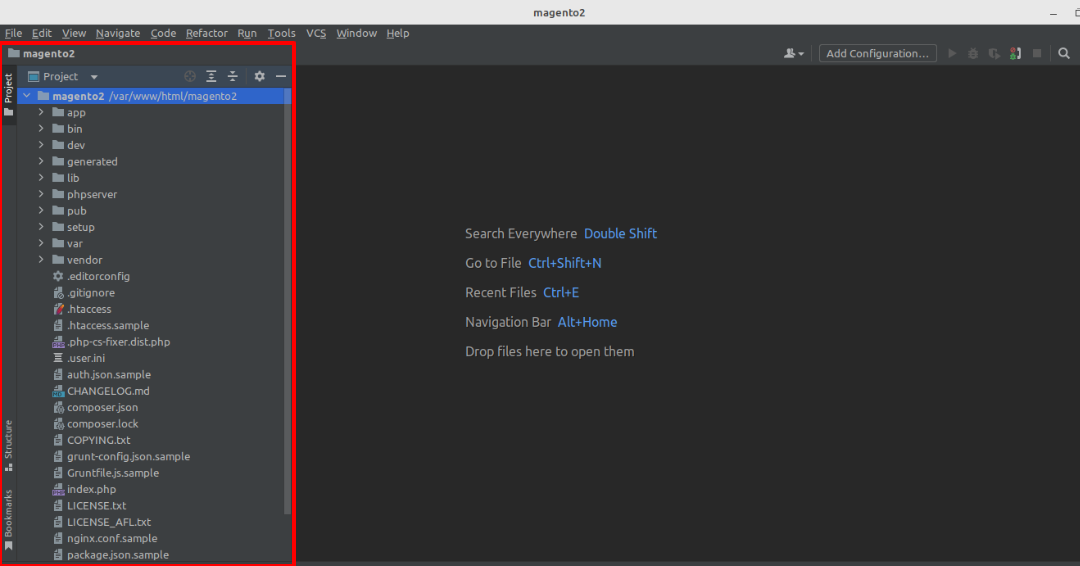Image resolution: width=1080 pixels, height=566 pixels.
Task: Expand the app folder
Action: (41, 112)
